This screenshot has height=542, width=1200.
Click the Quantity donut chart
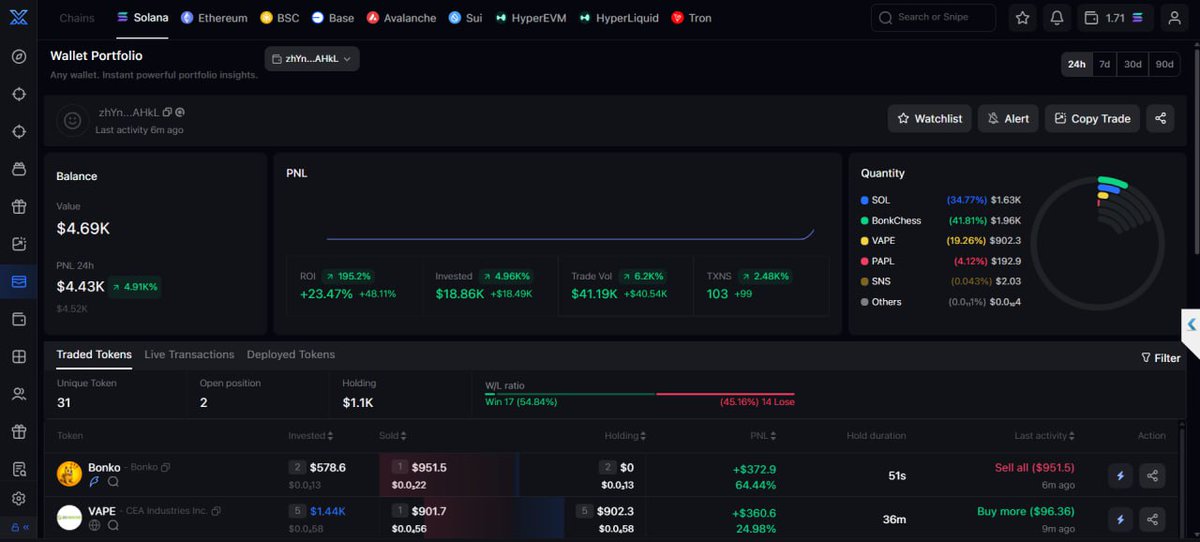(1096, 243)
